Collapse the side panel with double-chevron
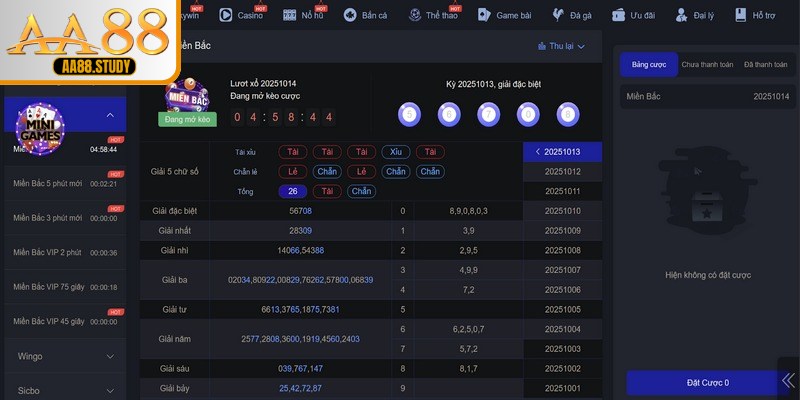Image resolution: width=800 pixels, height=400 pixels. point(789,380)
